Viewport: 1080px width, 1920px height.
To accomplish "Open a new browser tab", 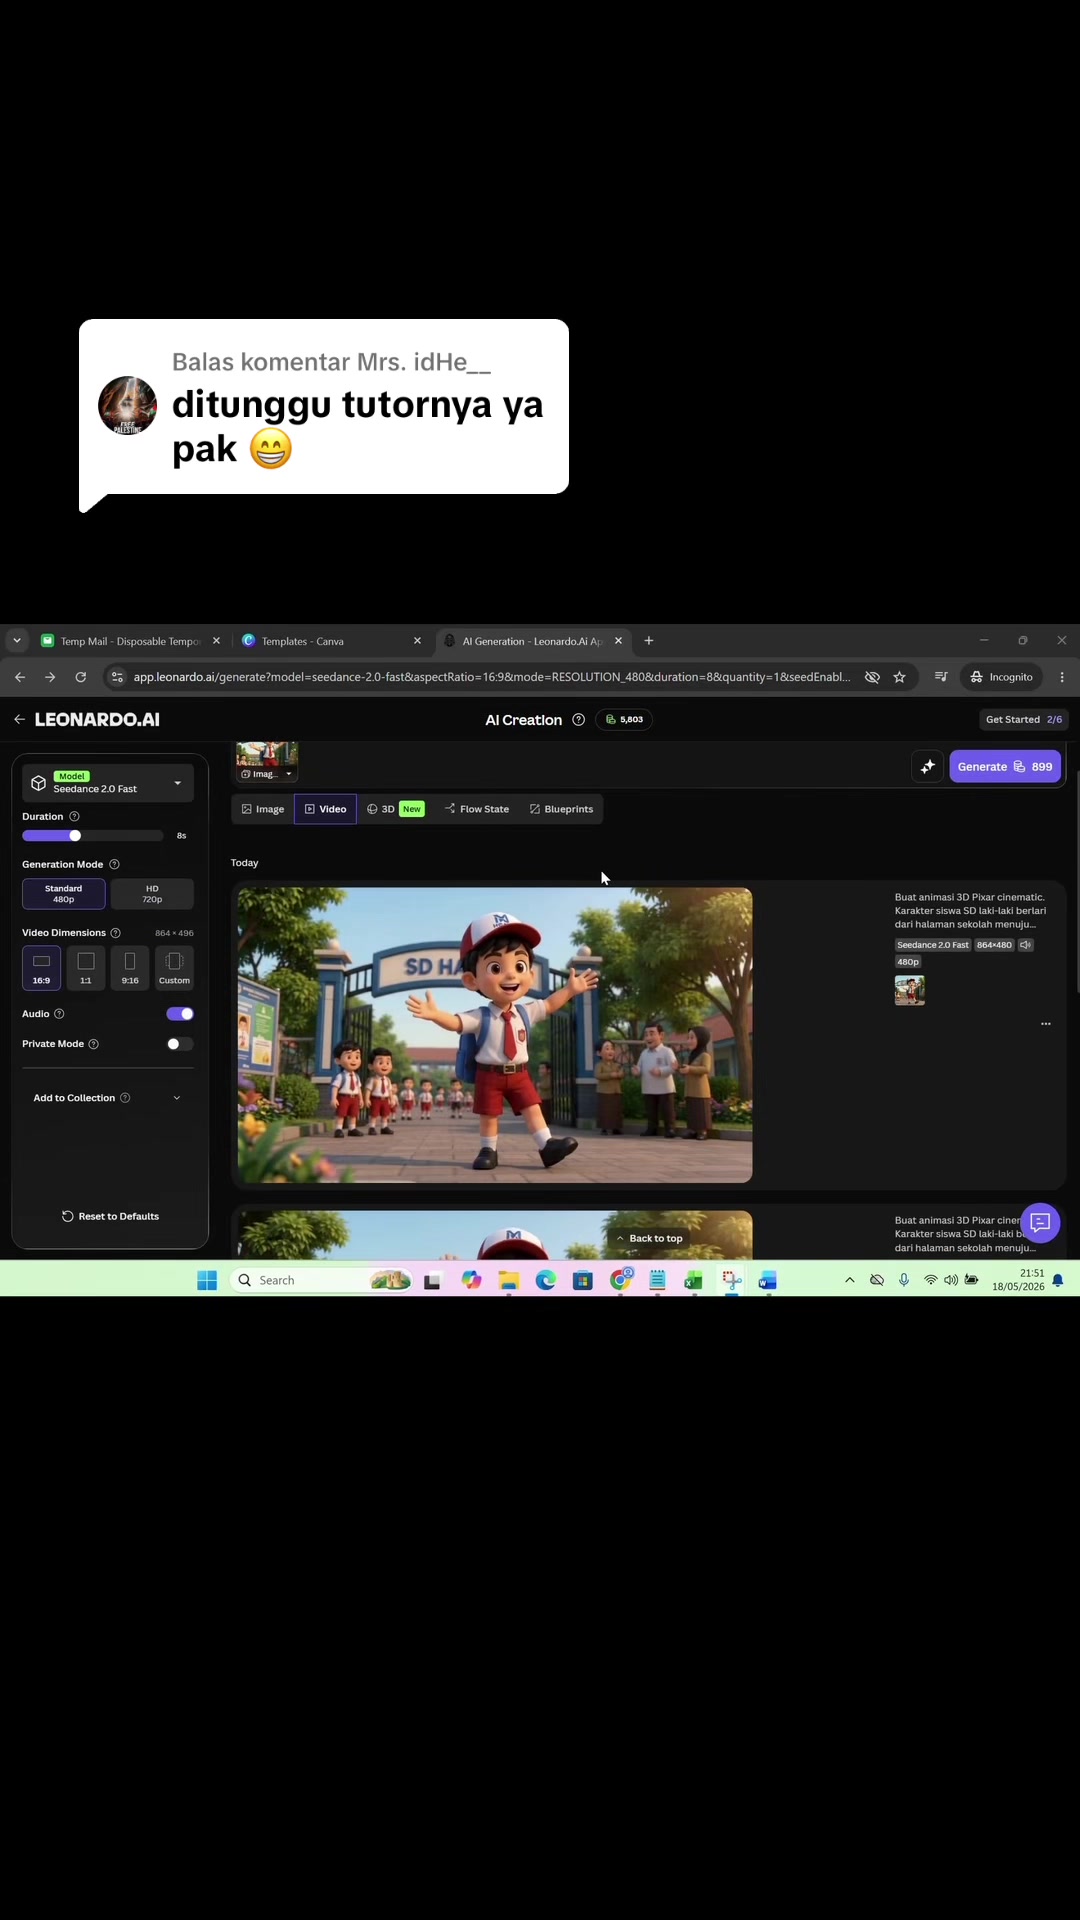I will coord(649,641).
